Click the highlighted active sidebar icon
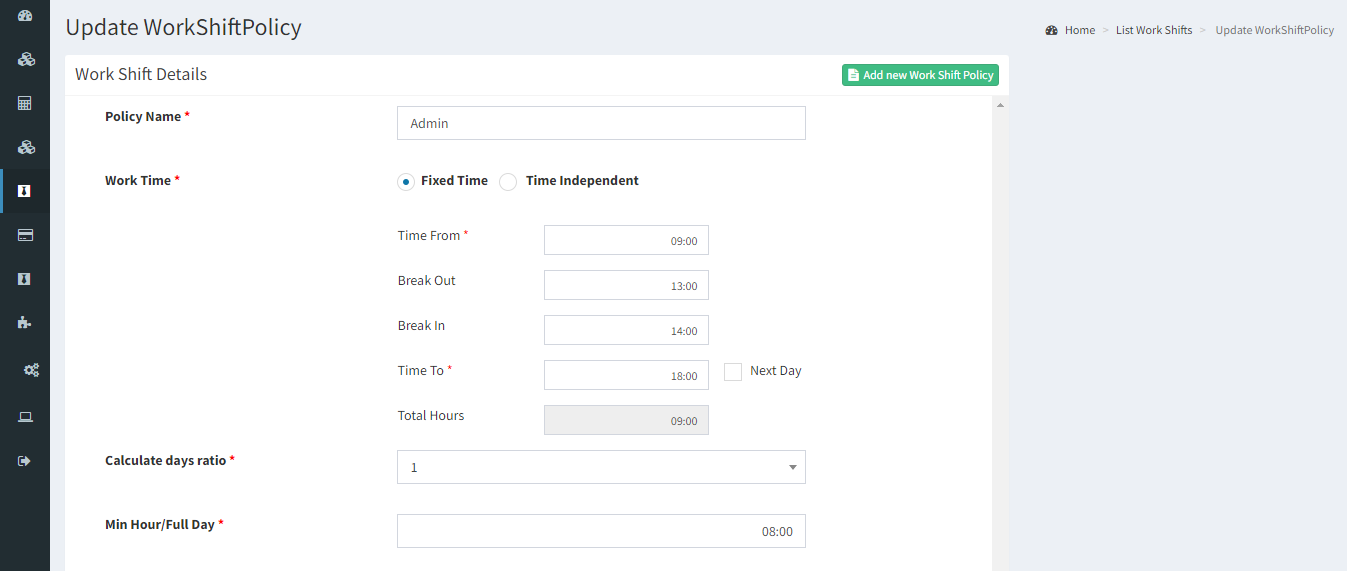 pos(25,191)
